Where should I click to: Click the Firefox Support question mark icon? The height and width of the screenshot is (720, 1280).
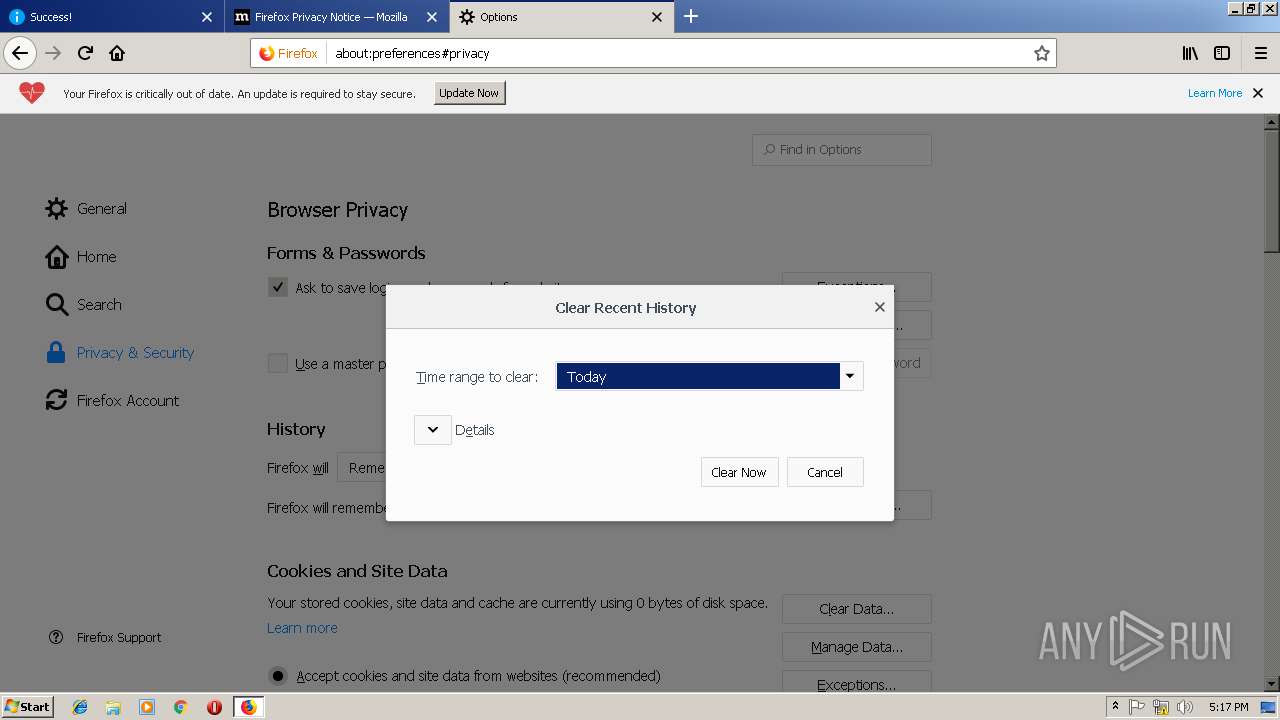[x=56, y=637]
